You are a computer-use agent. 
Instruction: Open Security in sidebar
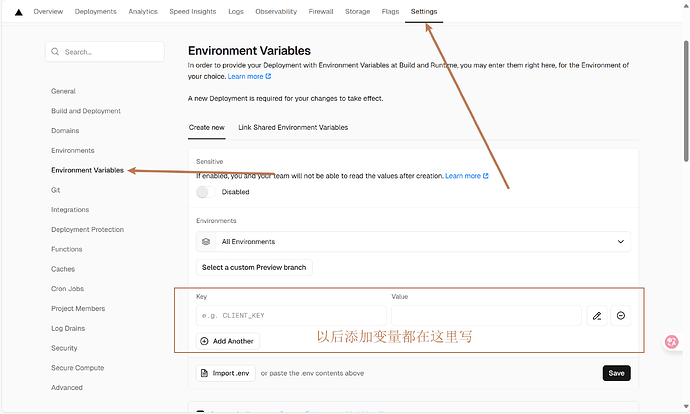click(64, 348)
